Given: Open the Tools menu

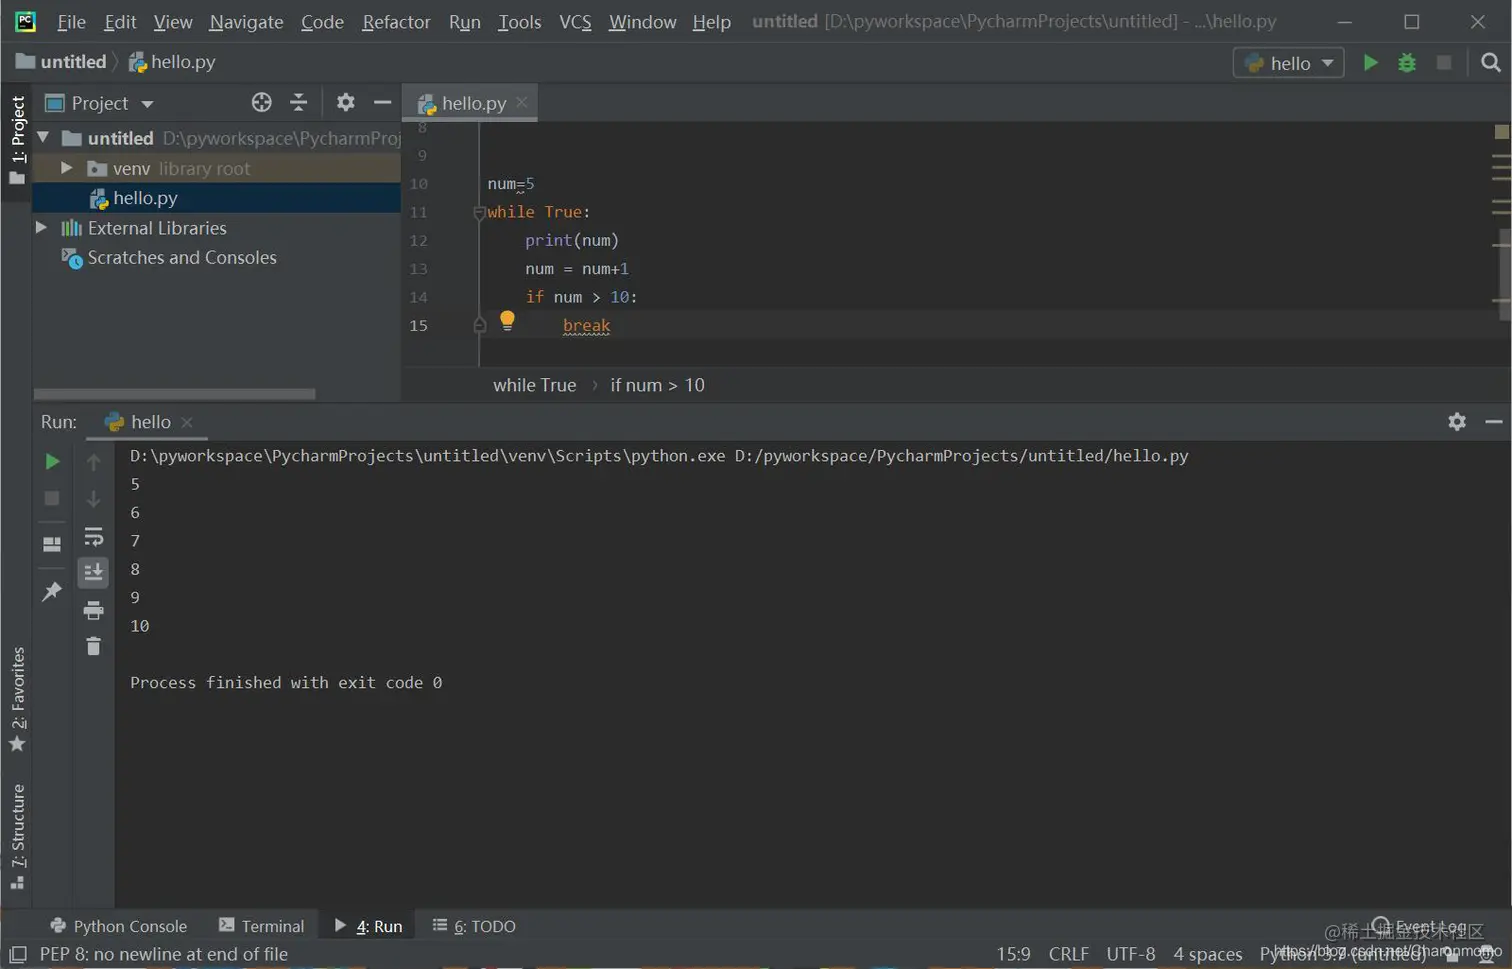Looking at the screenshot, I should click(519, 21).
